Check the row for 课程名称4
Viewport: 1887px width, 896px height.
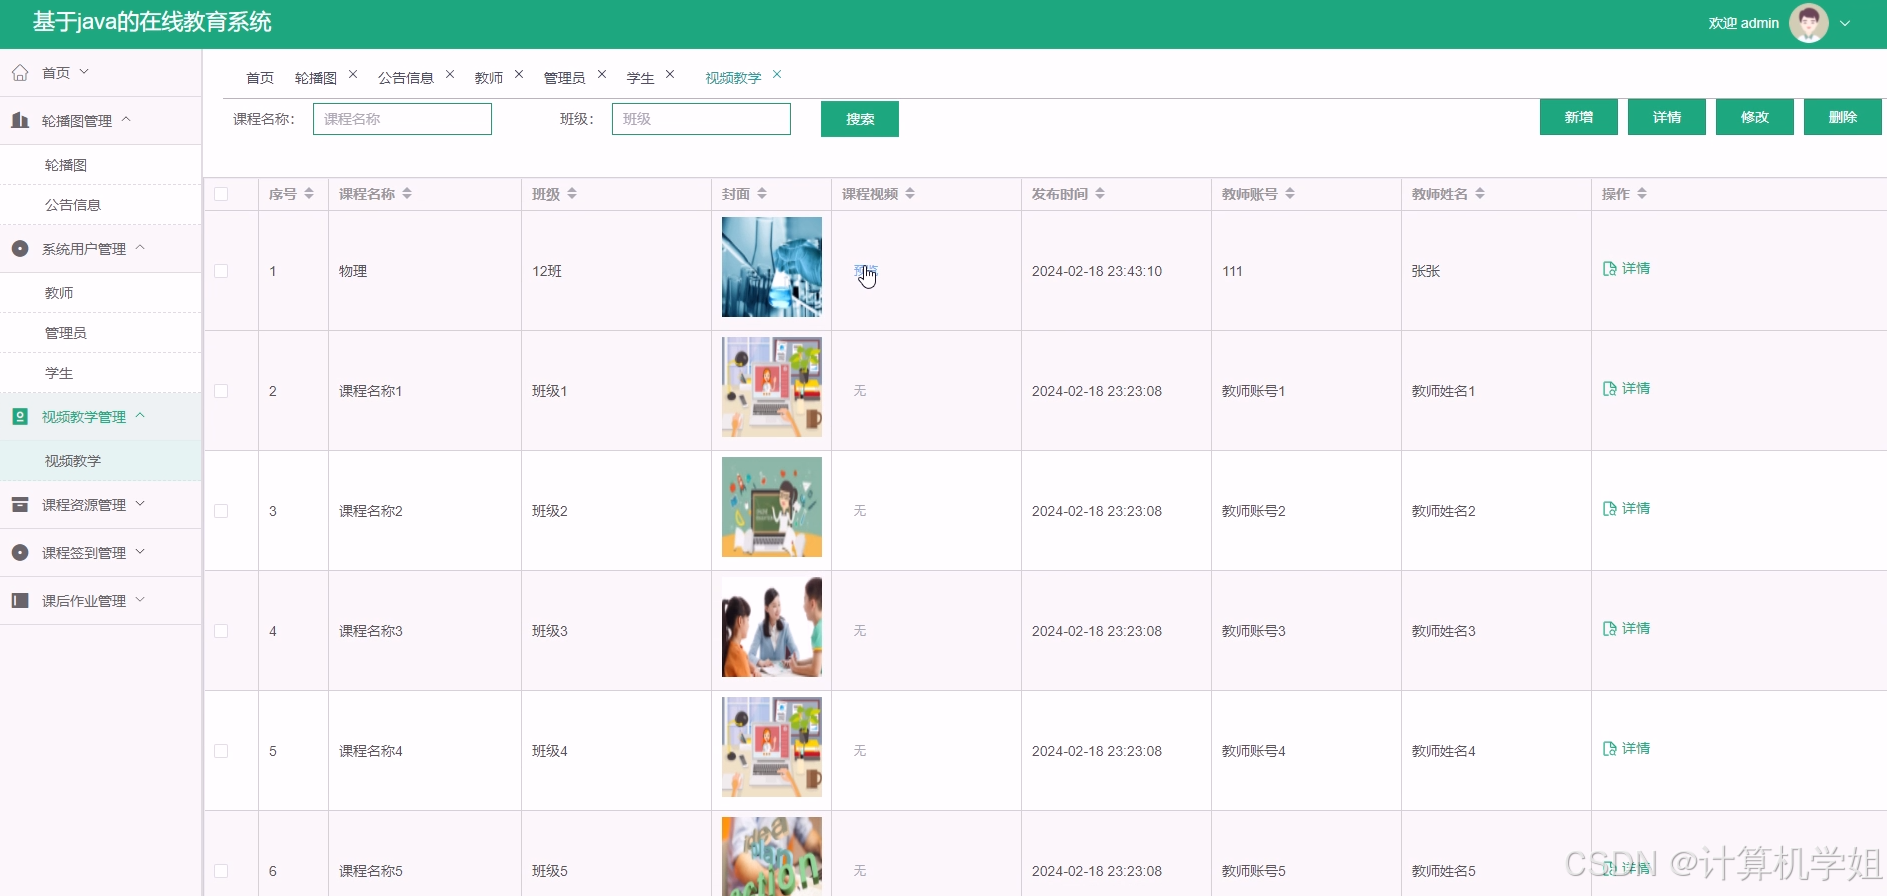coord(221,751)
